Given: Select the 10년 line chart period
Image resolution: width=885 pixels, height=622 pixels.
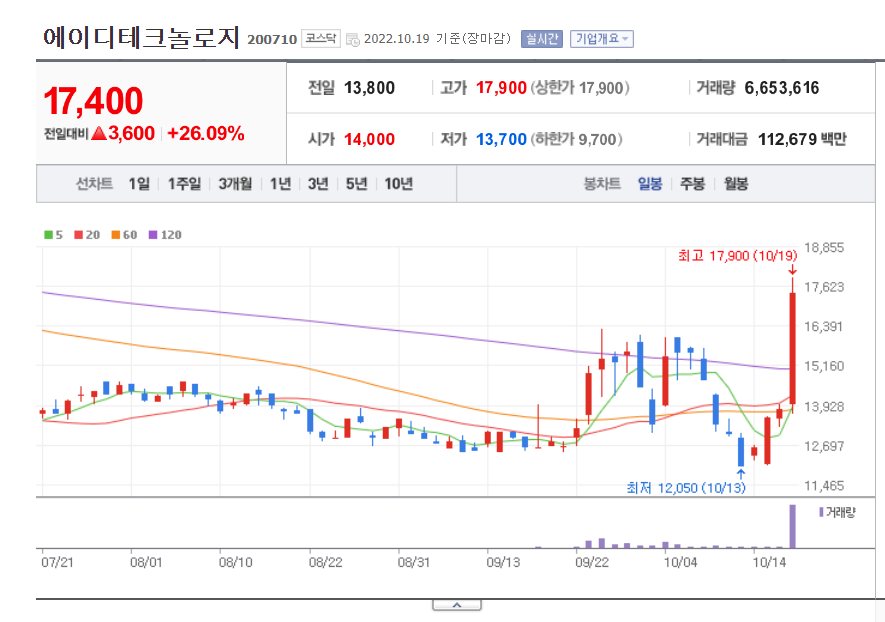Looking at the screenshot, I should pyautogui.click(x=398, y=183).
